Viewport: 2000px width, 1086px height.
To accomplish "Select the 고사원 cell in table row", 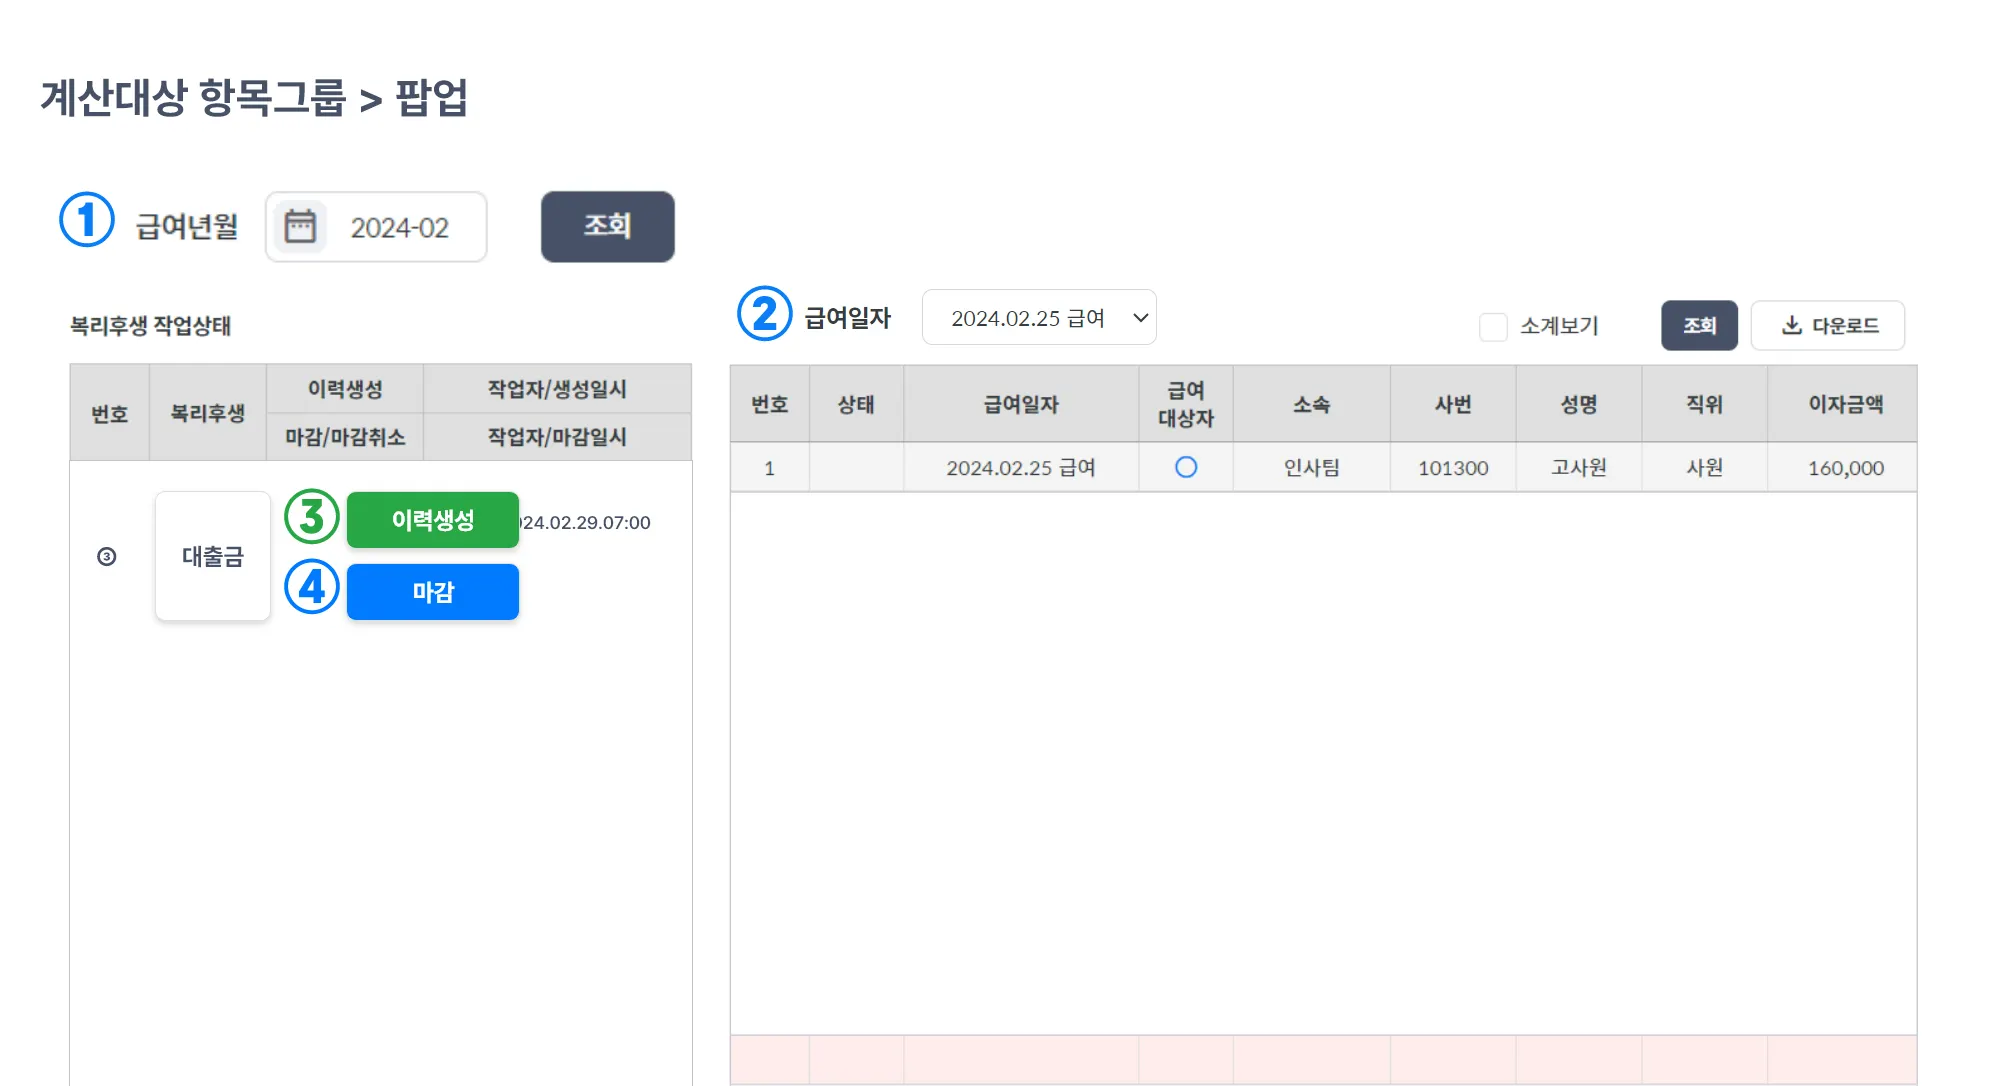I will (1578, 467).
